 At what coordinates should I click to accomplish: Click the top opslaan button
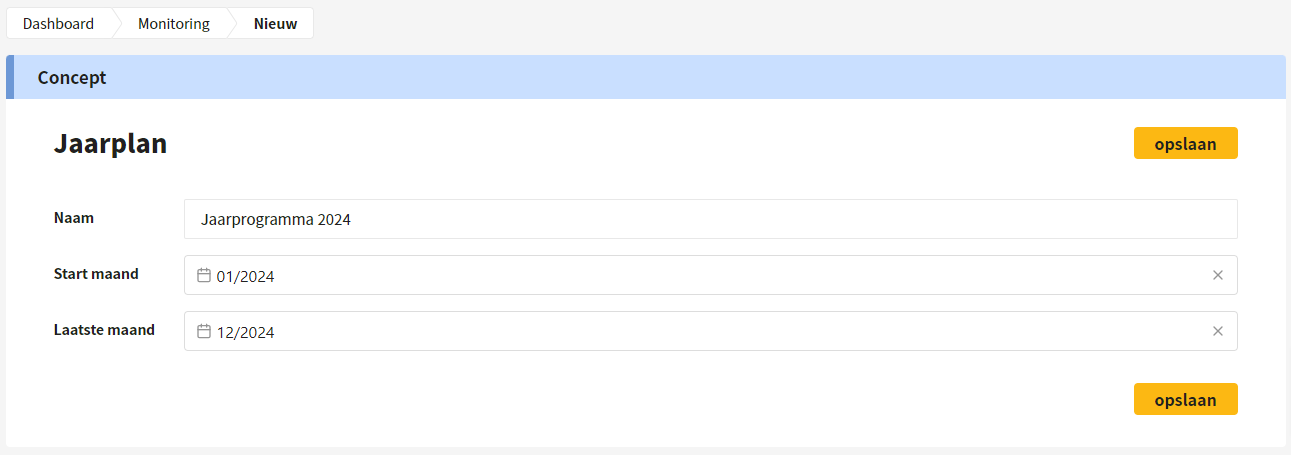pyautogui.click(x=1185, y=143)
